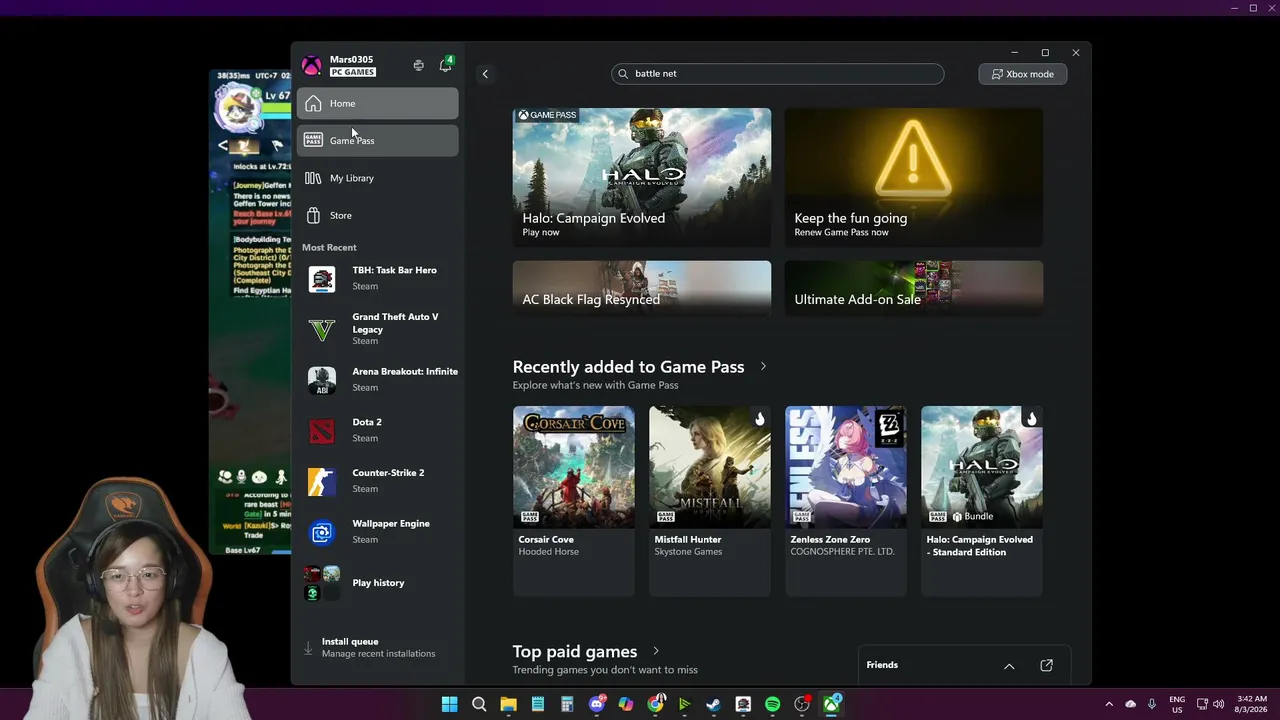
Task: Open the Ultimate Add-on Sale banner
Action: coord(914,288)
